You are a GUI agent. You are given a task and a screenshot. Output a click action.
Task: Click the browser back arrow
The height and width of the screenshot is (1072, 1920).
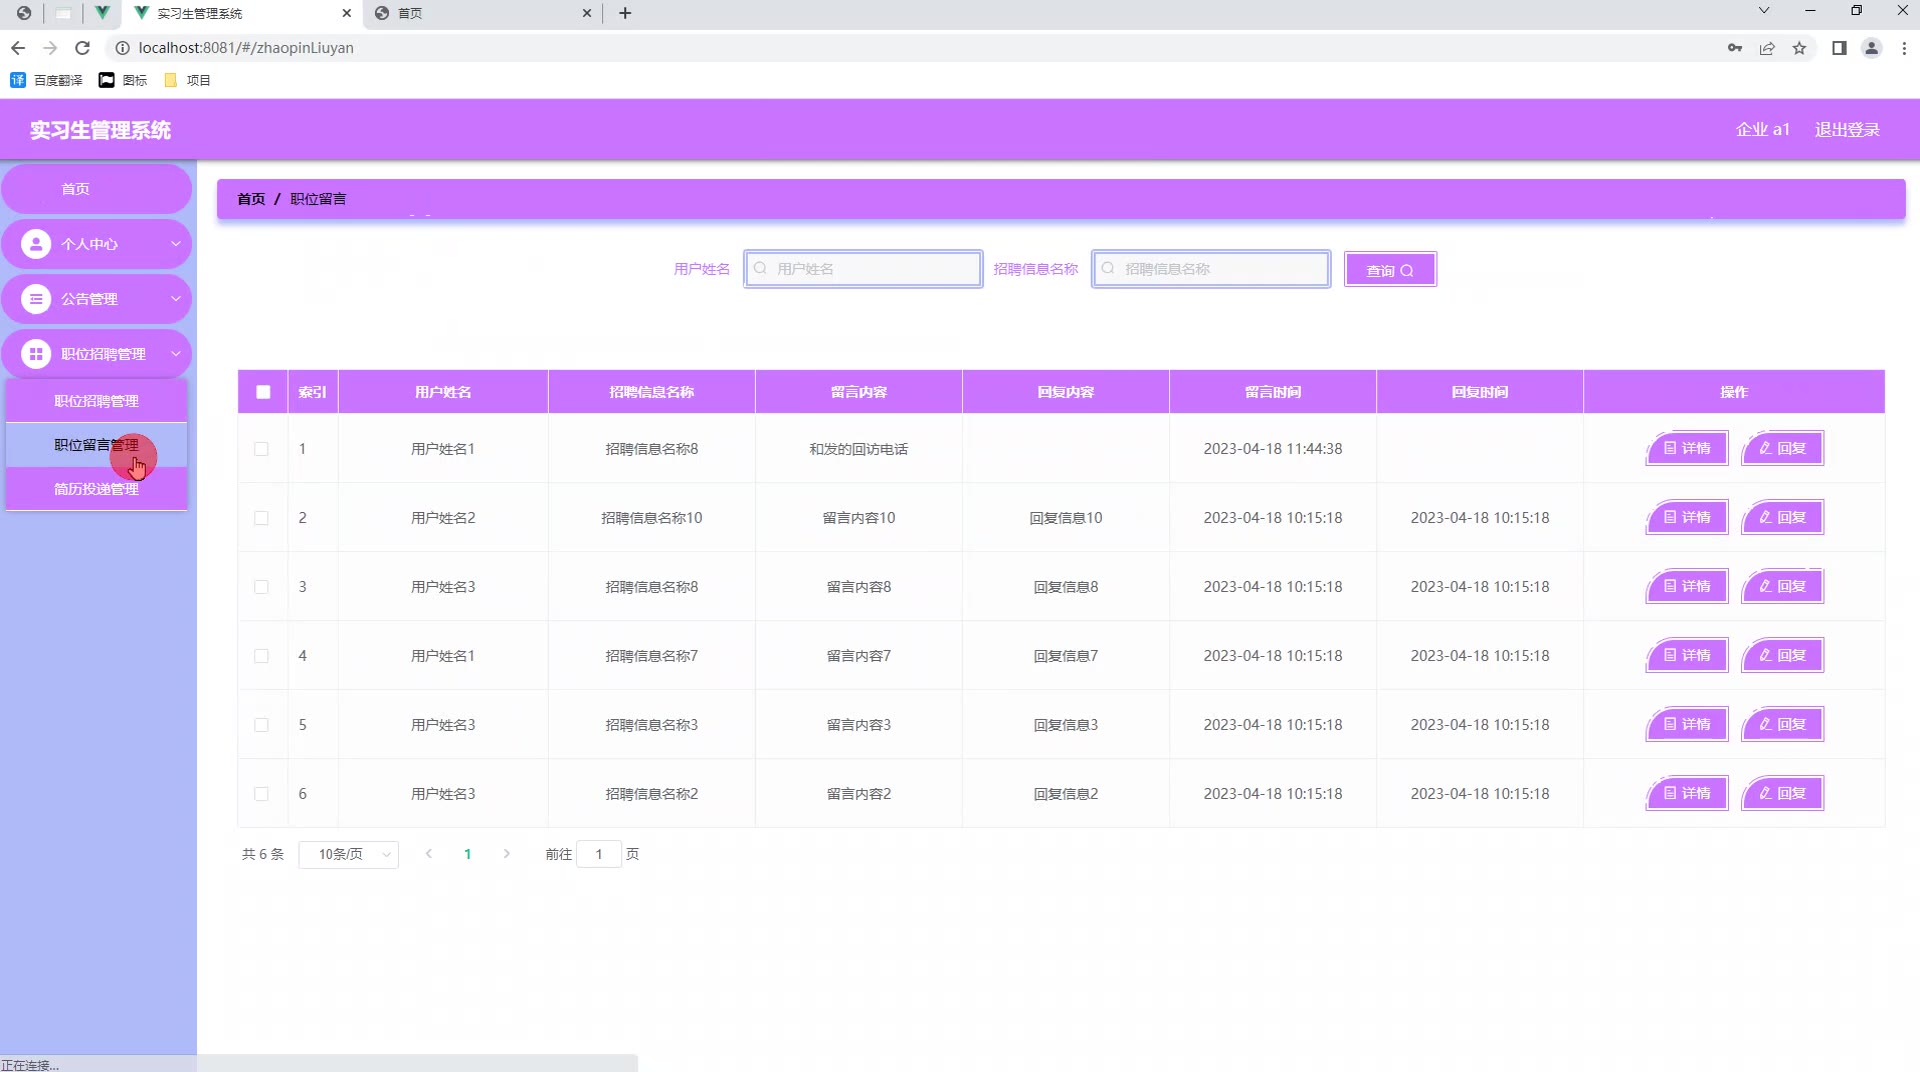click(18, 48)
